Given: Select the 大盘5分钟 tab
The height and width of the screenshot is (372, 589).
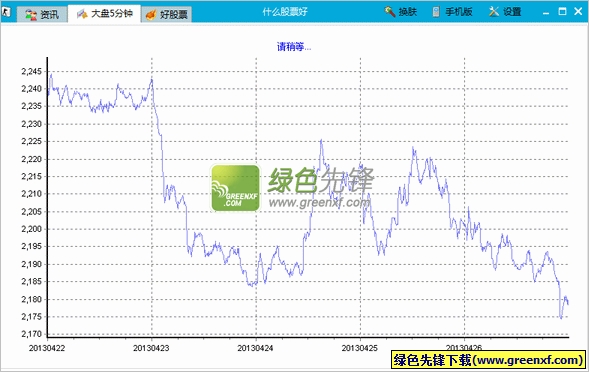Looking at the screenshot, I should [104, 14].
